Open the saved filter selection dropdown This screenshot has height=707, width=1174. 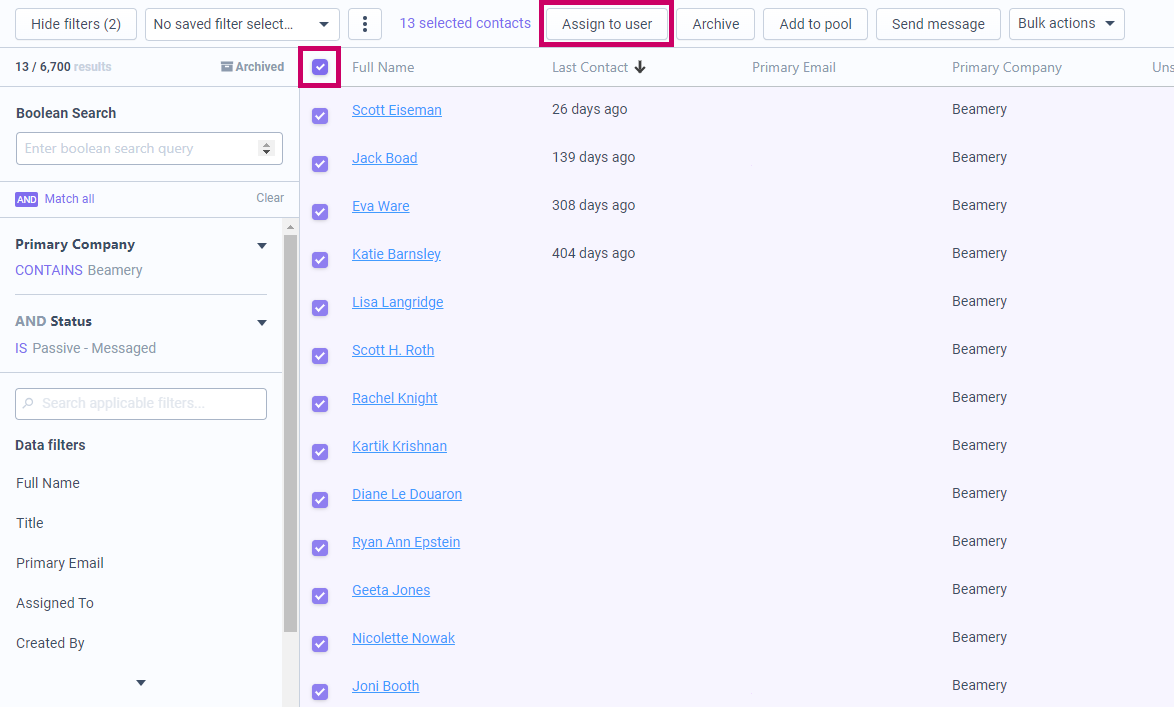click(x=242, y=24)
